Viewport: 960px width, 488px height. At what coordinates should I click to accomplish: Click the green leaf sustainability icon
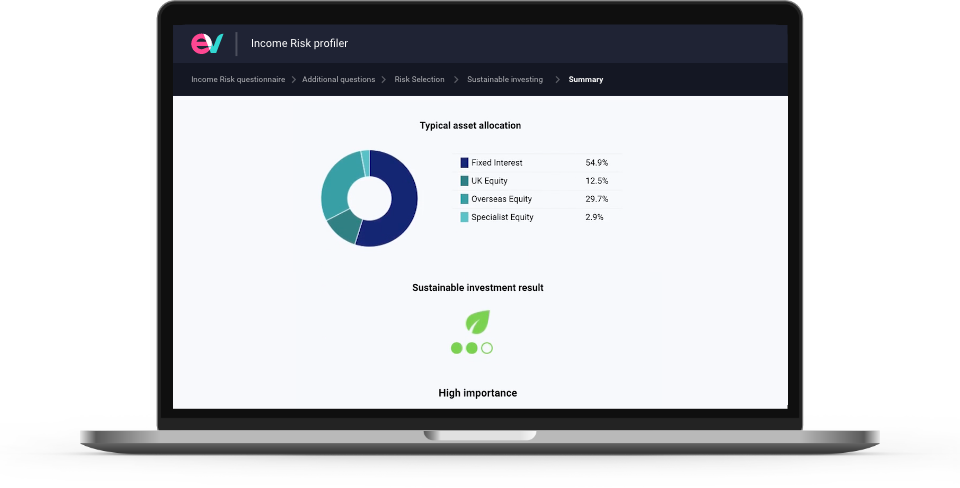click(478, 321)
